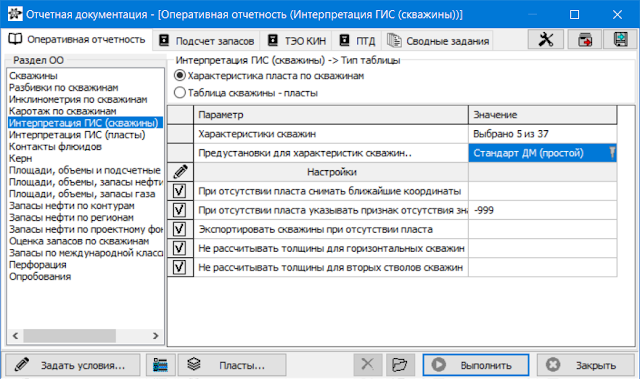
Task: Select Опробования in the section list
Action: (40, 277)
